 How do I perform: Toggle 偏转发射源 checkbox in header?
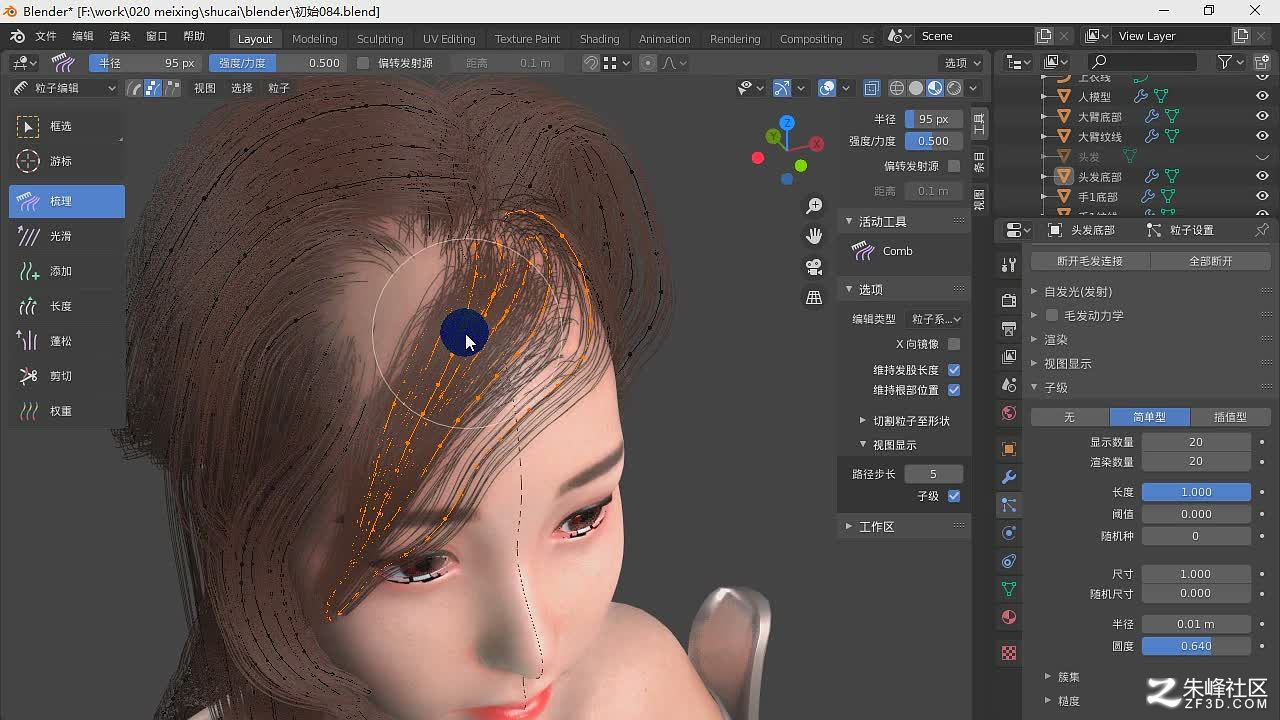point(363,63)
